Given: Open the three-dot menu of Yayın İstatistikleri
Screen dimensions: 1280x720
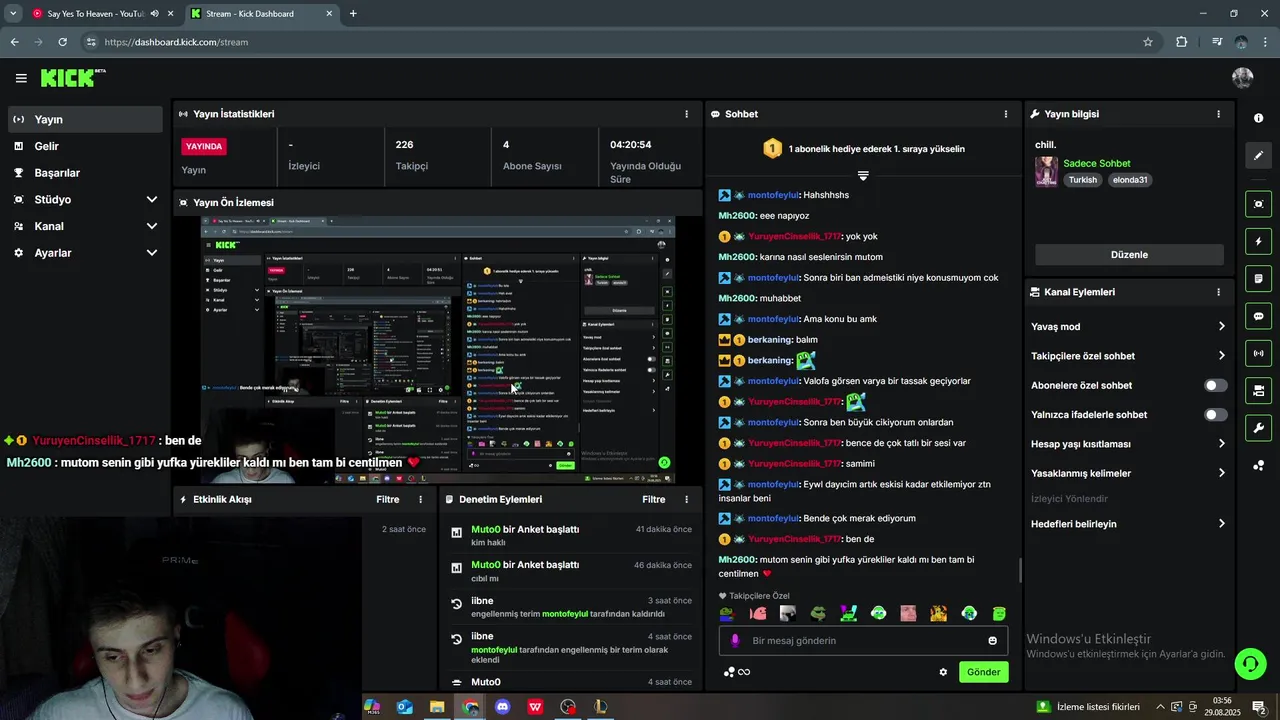Looking at the screenshot, I should tap(686, 114).
